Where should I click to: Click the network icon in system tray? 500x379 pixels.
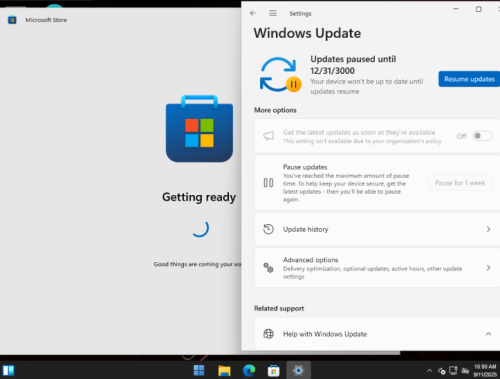pos(453,370)
